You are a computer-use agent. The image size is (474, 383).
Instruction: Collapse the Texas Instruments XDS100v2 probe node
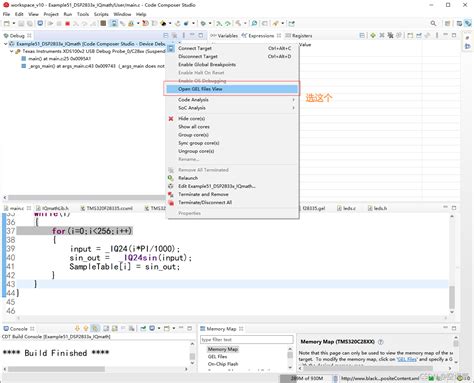tap(12, 51)
